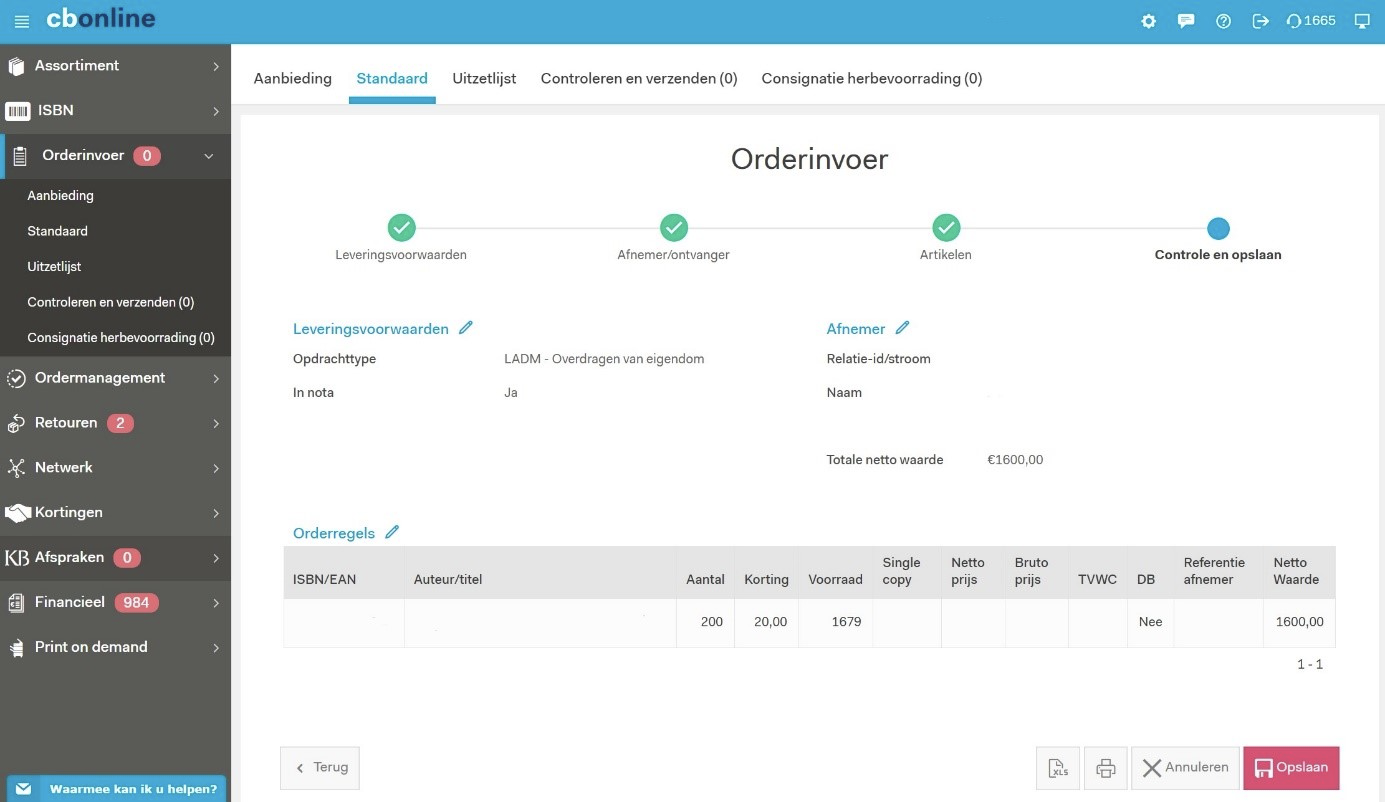Select the Controle en opslaan step circle
The image size is (1385, 802).
pos(1218,229)
